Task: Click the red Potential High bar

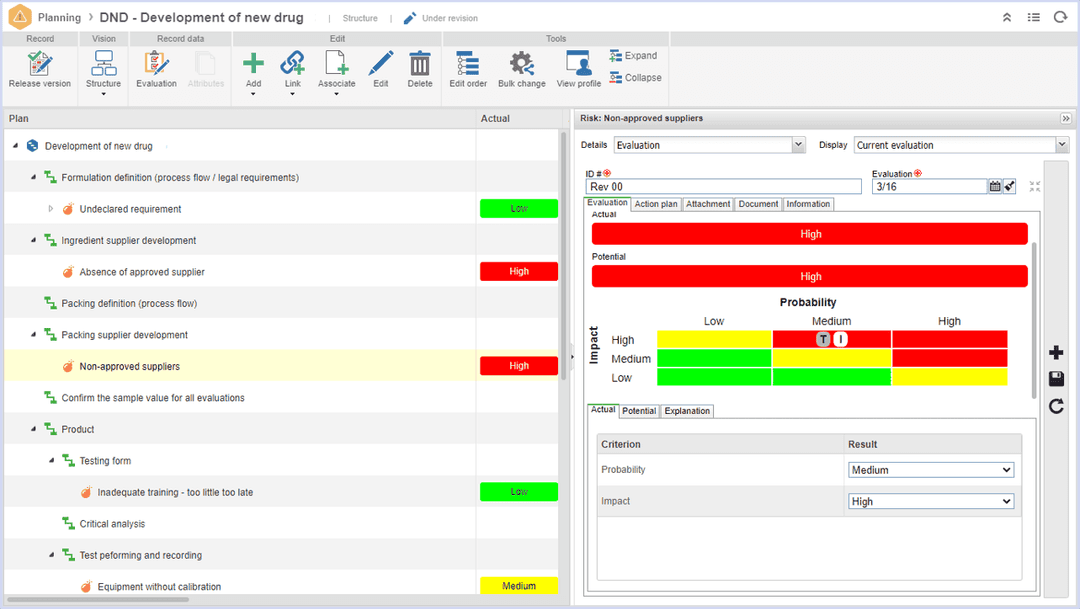Action: pos(809,276)
